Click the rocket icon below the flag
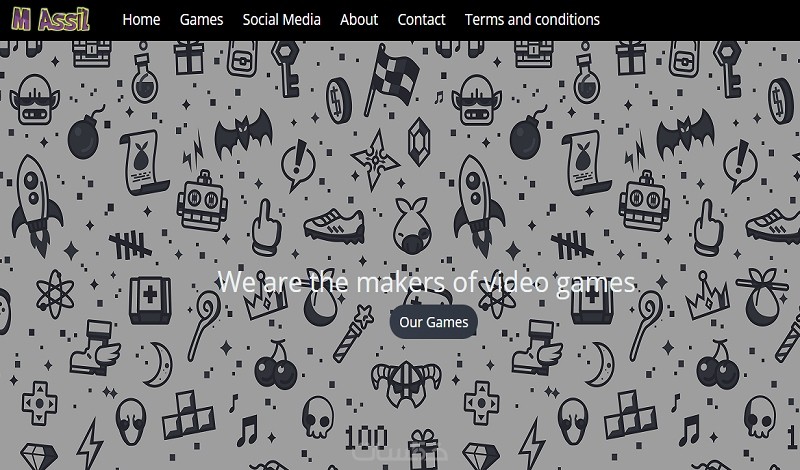 478,204
